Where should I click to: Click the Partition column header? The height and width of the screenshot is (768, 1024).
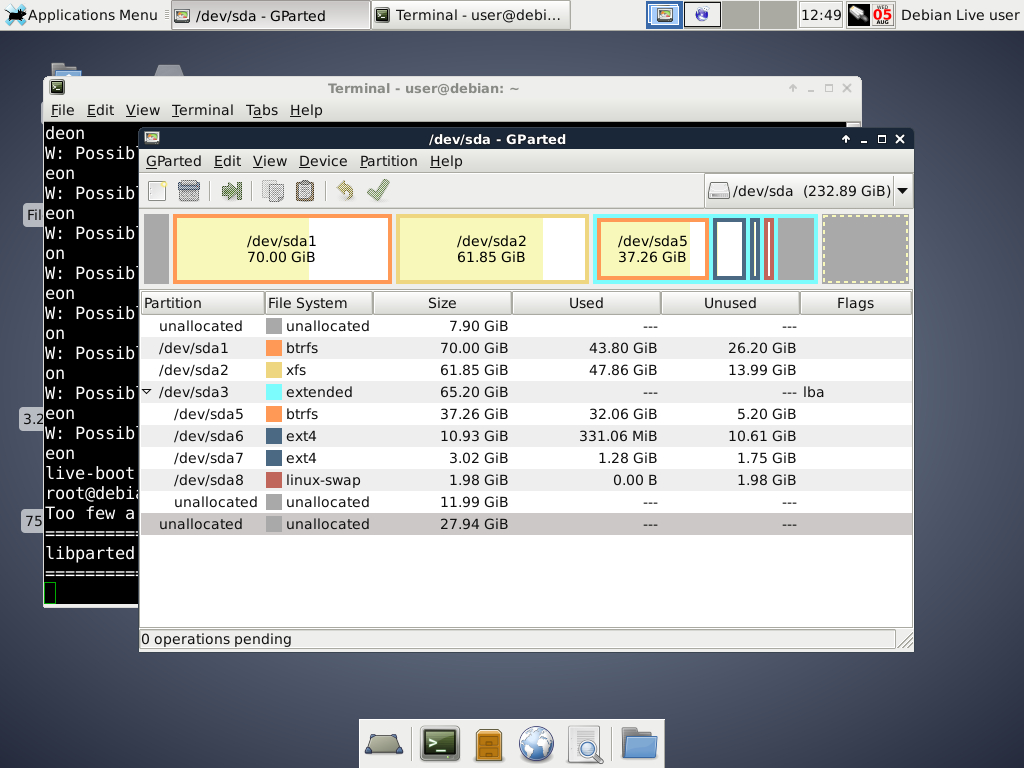pos(202,303)
